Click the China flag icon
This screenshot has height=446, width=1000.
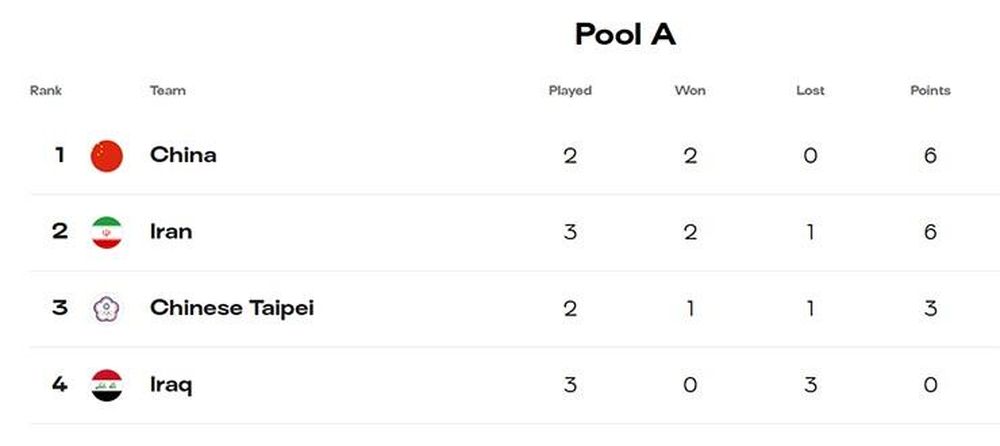click(x=107, y=156)
